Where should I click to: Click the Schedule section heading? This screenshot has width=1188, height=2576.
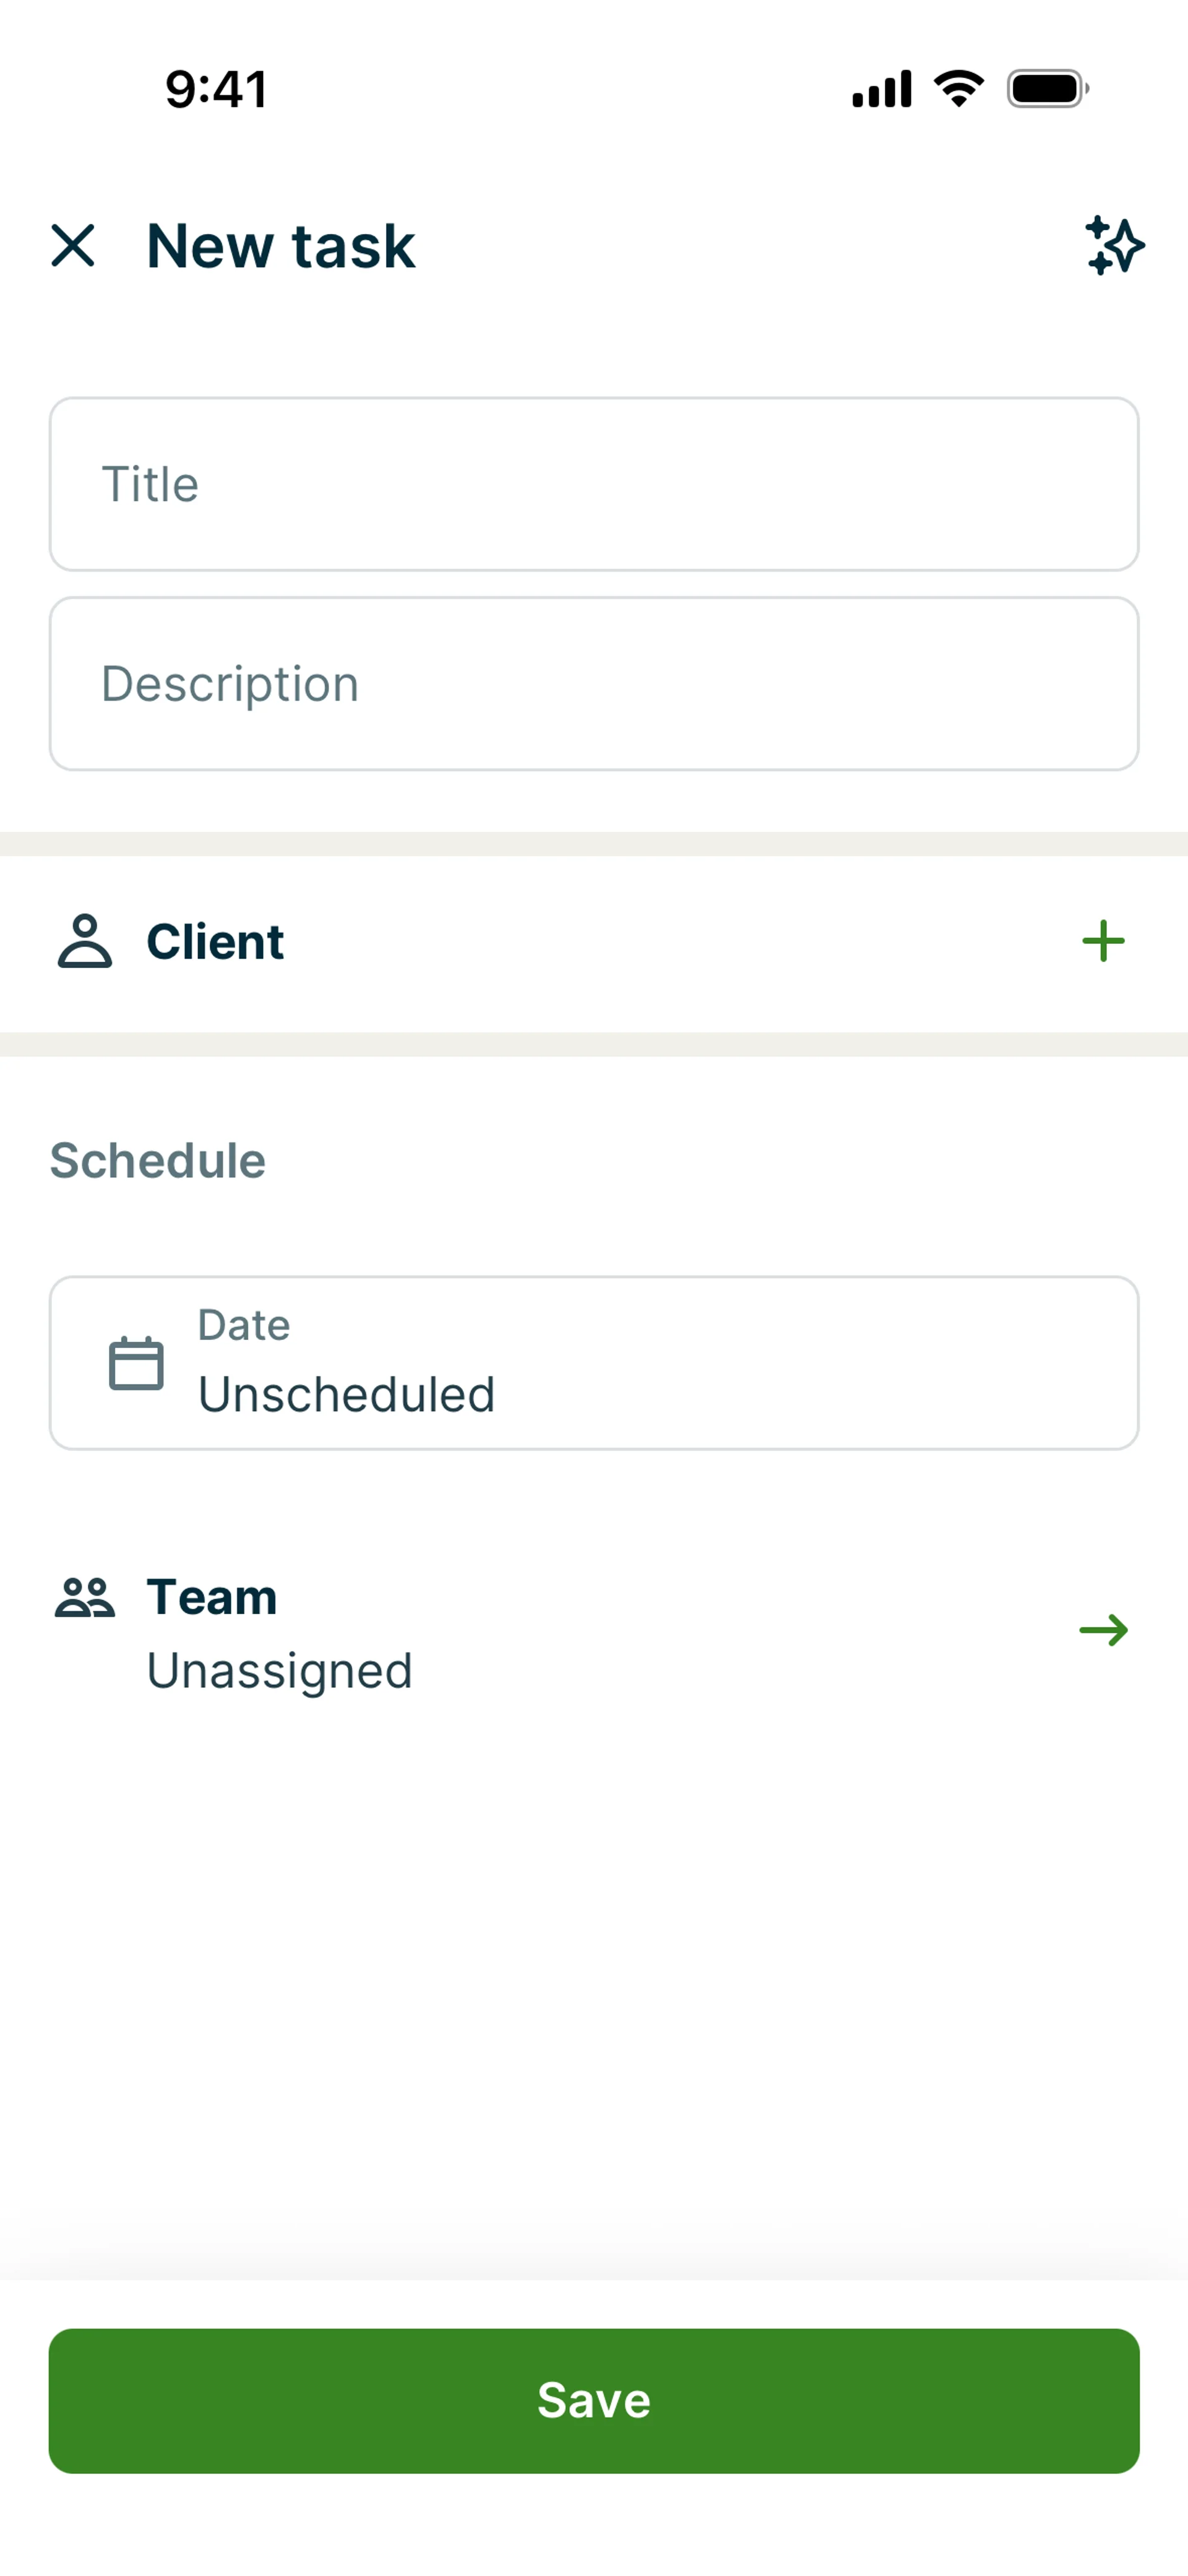pos(158,1161)
